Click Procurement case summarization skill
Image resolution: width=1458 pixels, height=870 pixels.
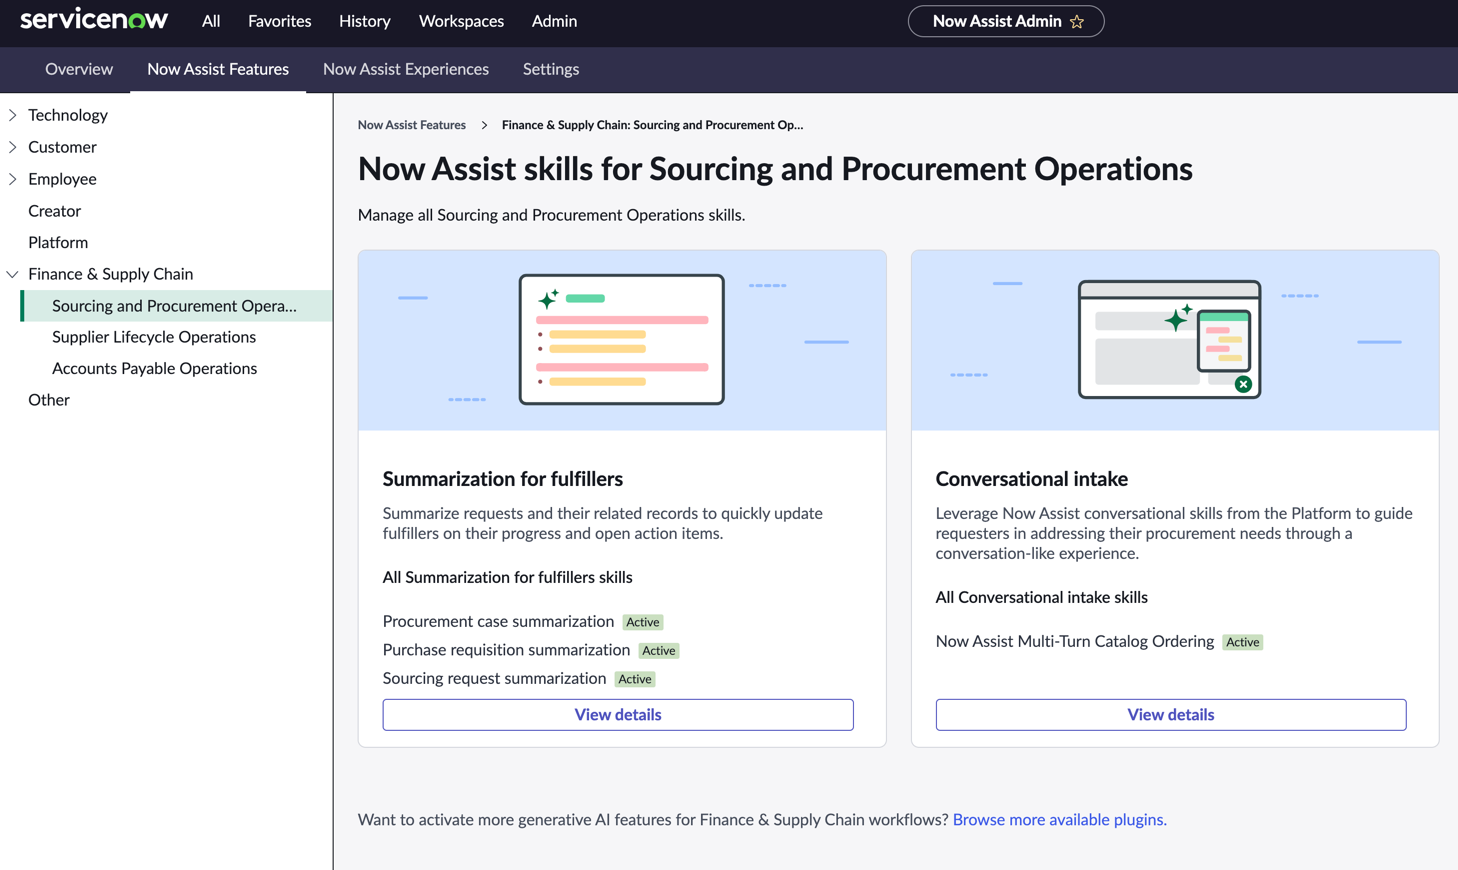(498, 622)
